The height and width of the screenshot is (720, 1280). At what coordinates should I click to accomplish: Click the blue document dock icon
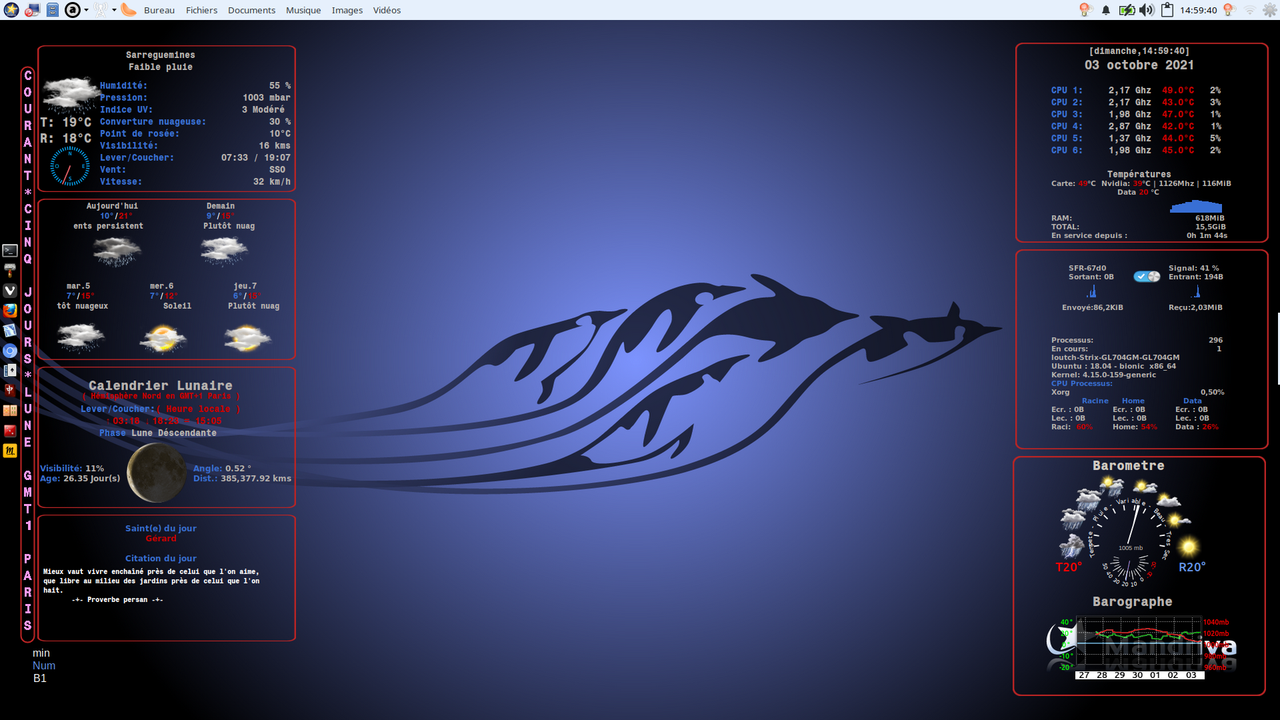(x=10, y=331)
